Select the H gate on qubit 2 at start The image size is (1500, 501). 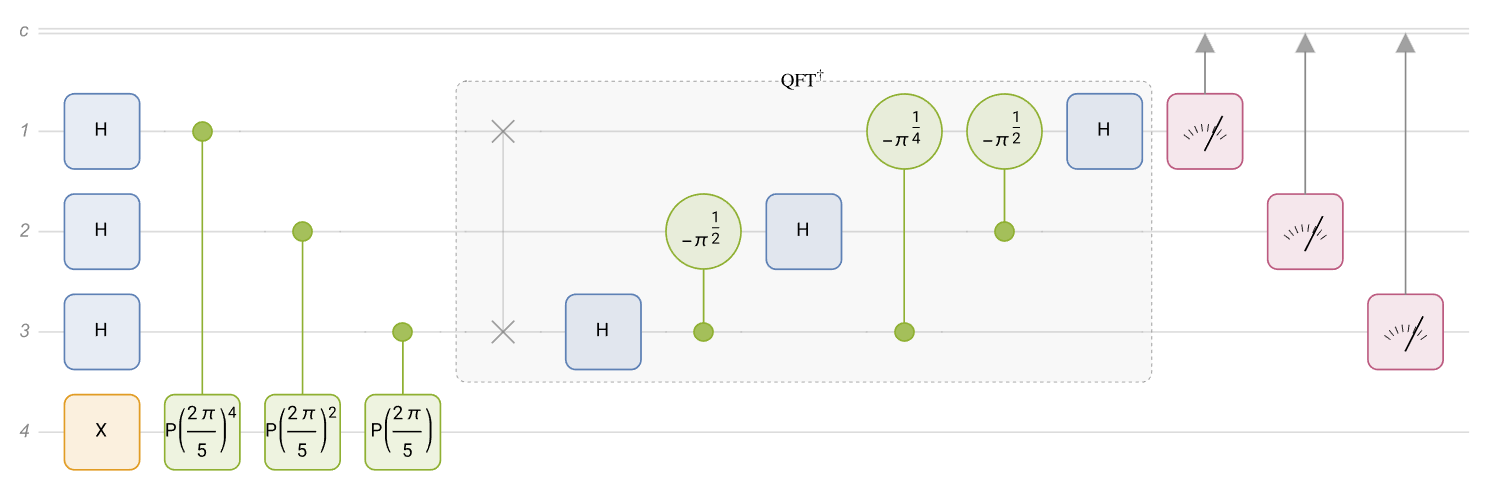[x=102, y=231]
